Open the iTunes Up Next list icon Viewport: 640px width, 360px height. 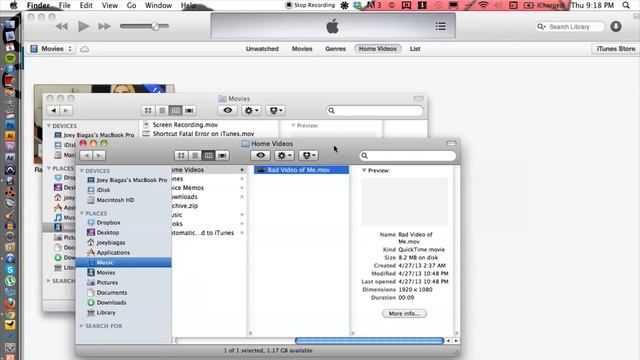tap(440, 27)
